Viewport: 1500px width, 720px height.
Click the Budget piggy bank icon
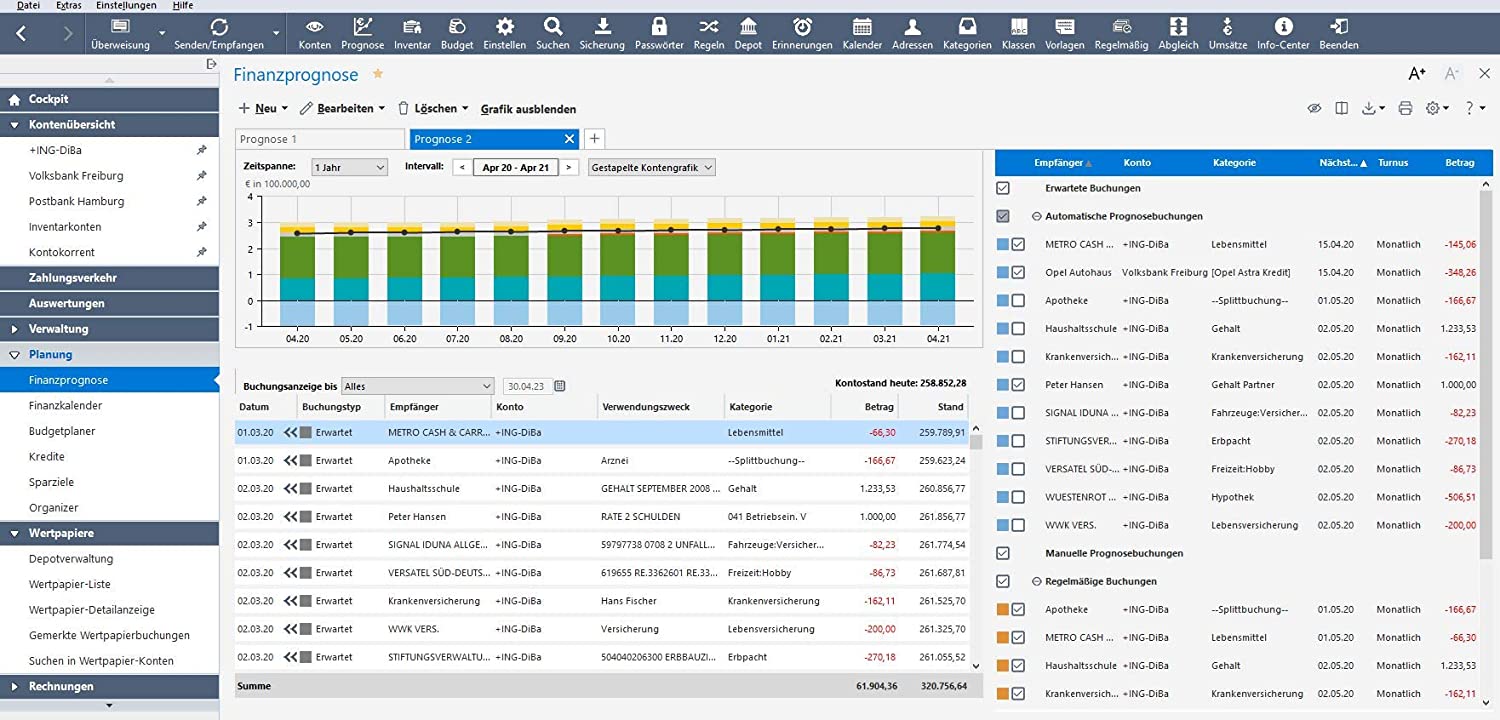click(457, 27)
